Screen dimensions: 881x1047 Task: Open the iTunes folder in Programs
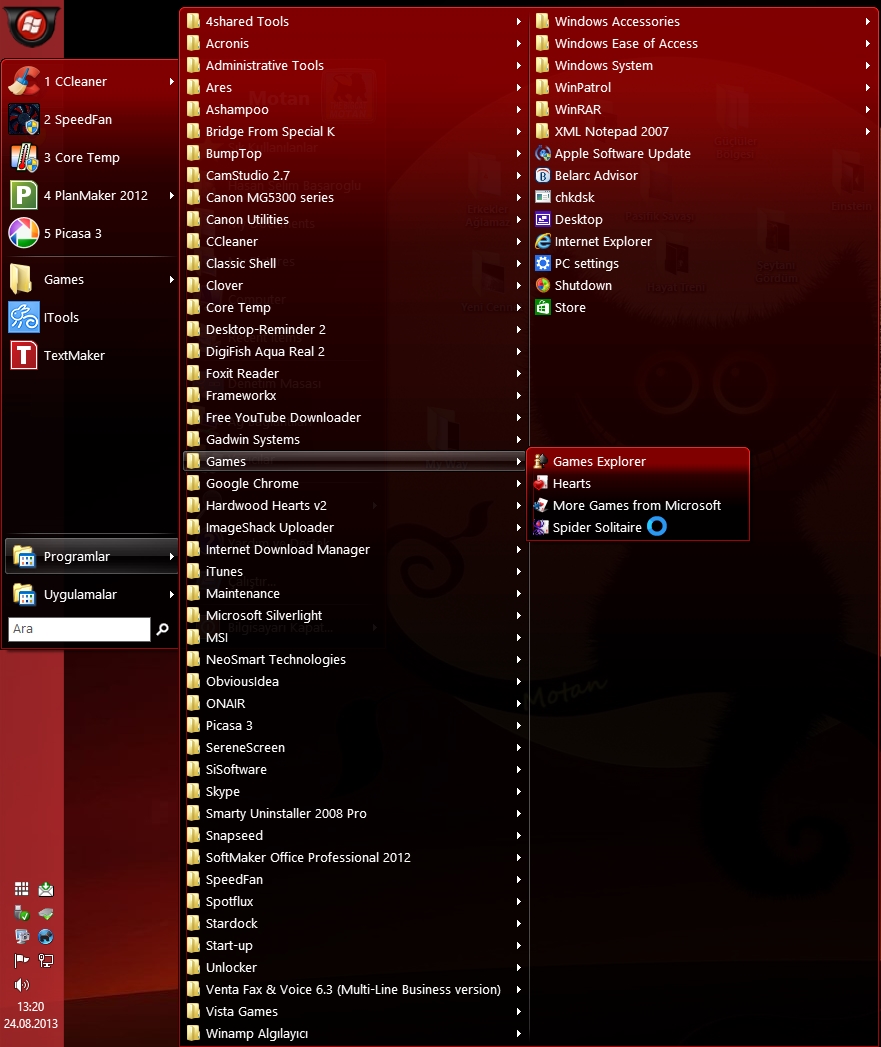pyautogui.click(x=355, y=572)
